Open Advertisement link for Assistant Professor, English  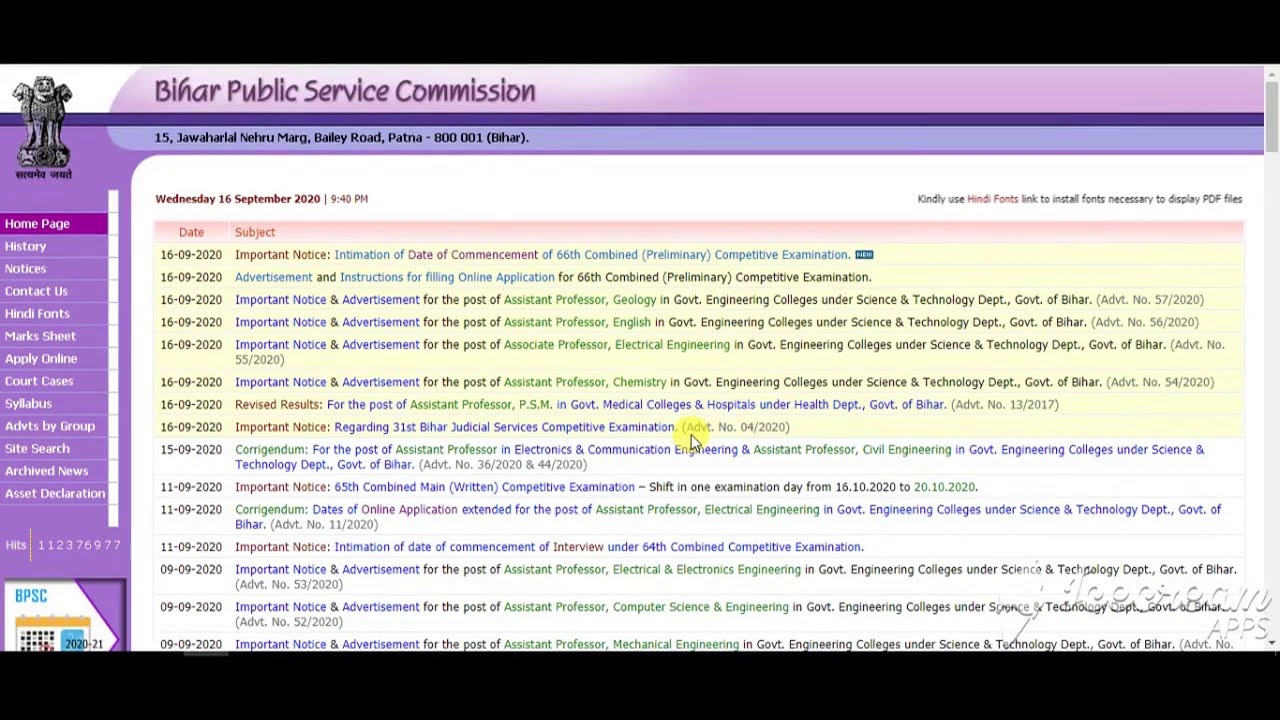point(381,322)
